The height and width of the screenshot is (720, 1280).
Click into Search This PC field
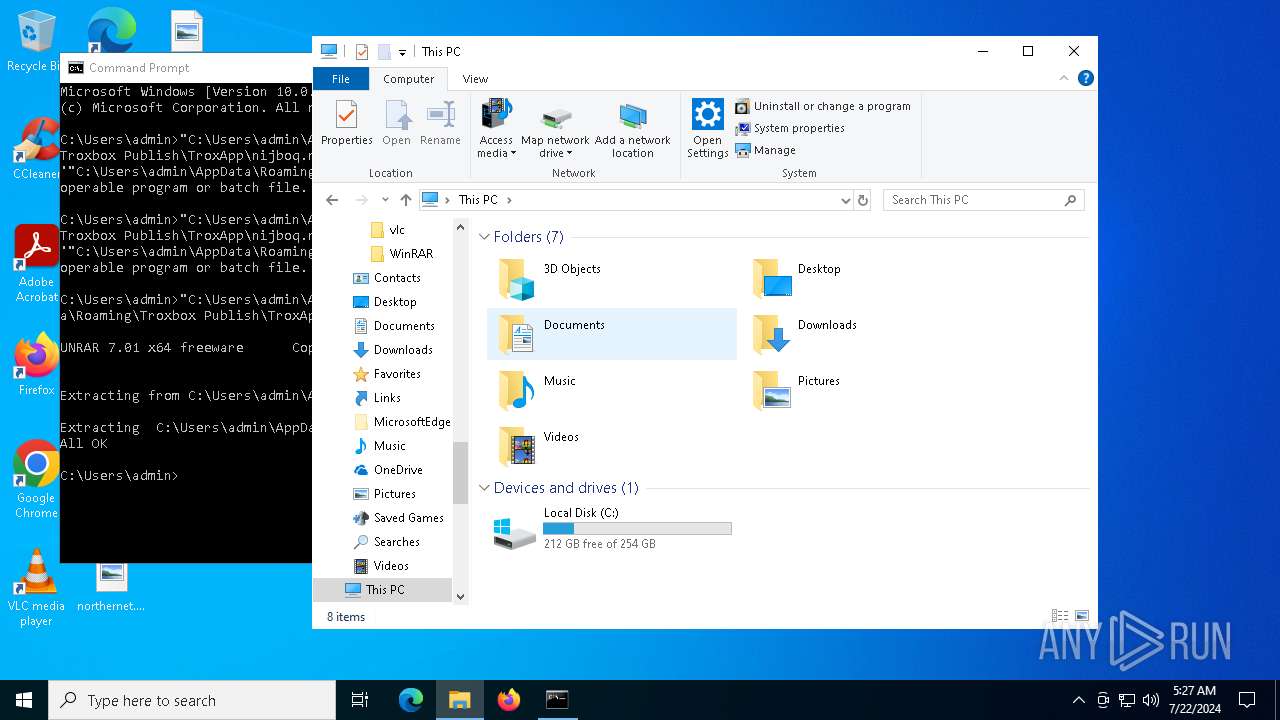click(983, 200)
